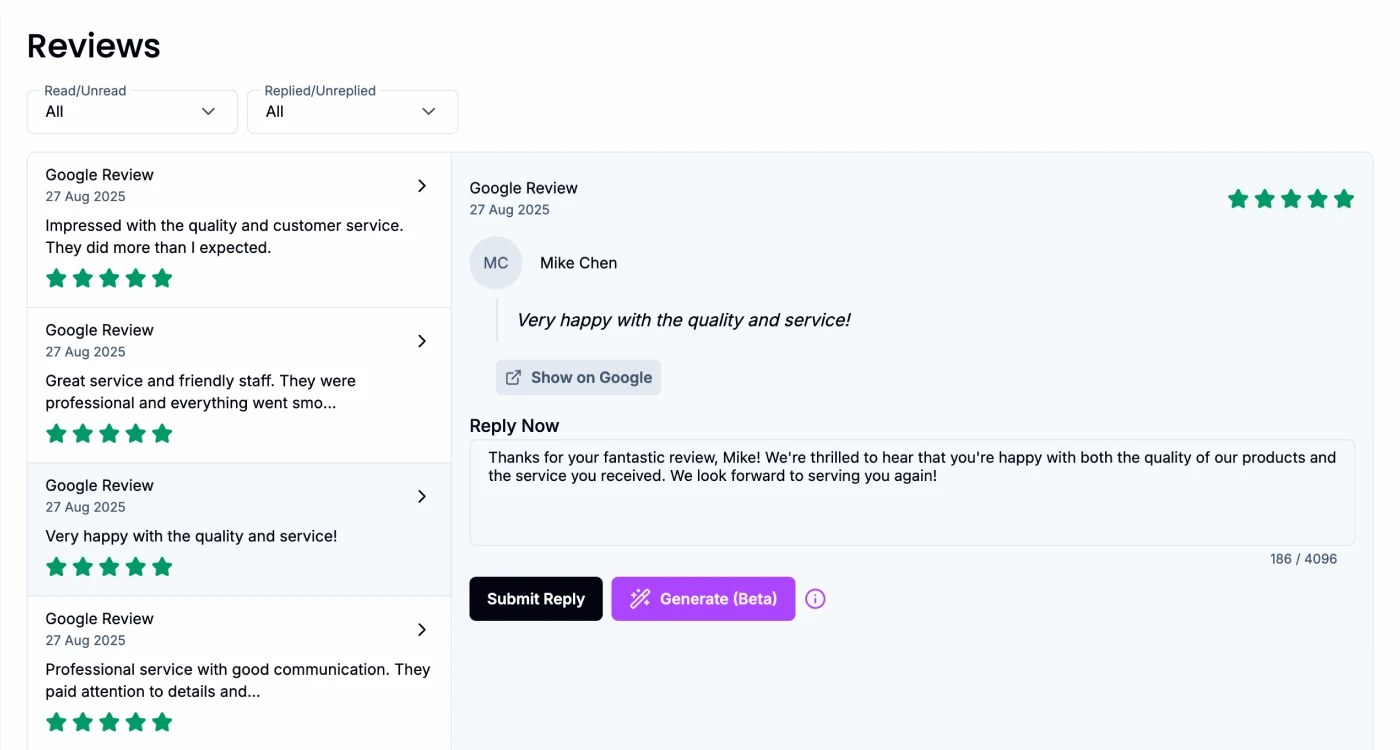This screenshot has width=1400, height=750.
Task: Click the character count '186 / 4096'
Action: (1303, 559)
